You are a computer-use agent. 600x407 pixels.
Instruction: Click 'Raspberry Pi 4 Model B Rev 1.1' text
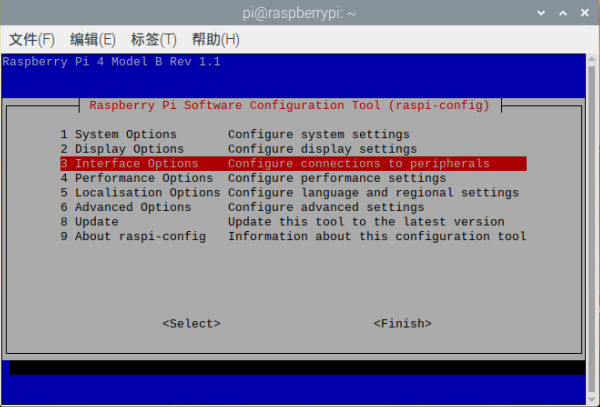(x=111, y=62)
